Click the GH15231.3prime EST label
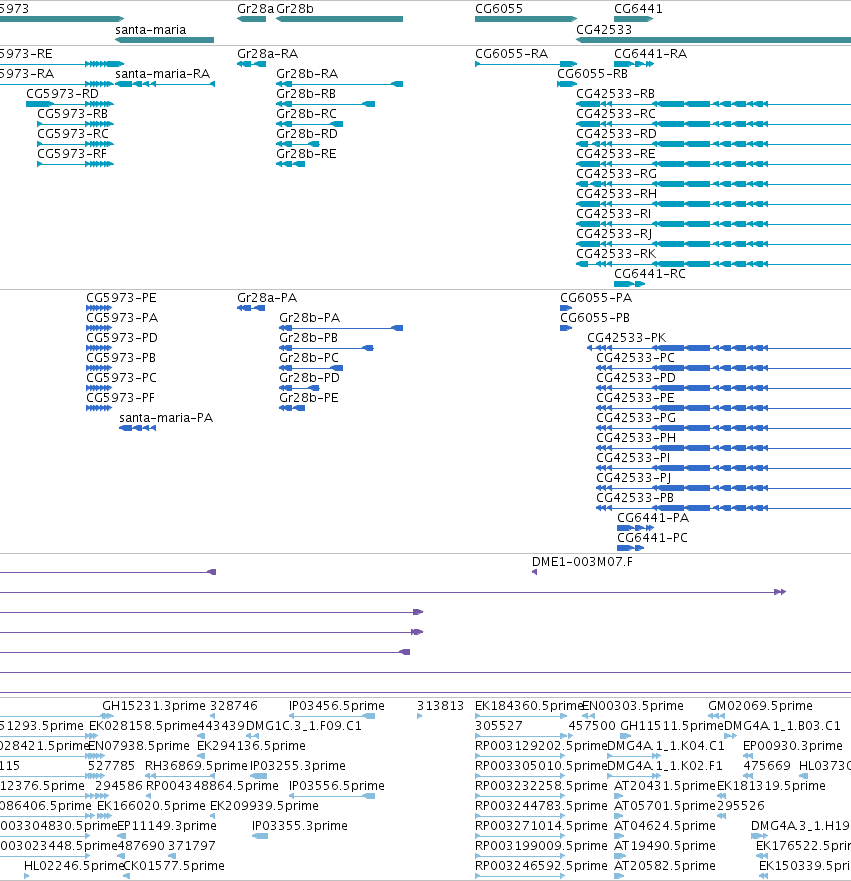 (154, 706)
